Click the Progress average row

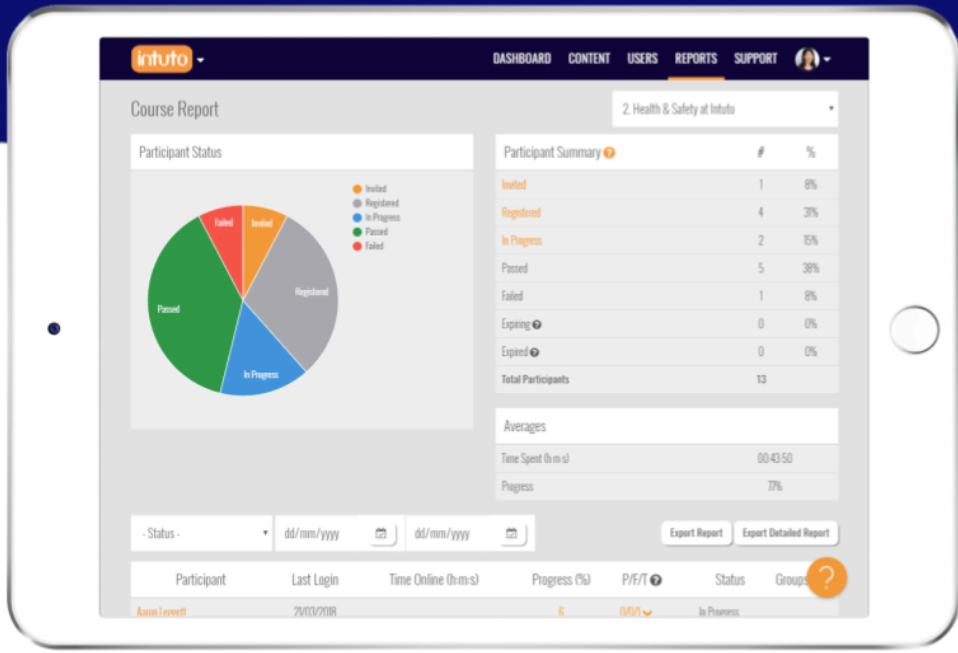click(x=667, y=487)
